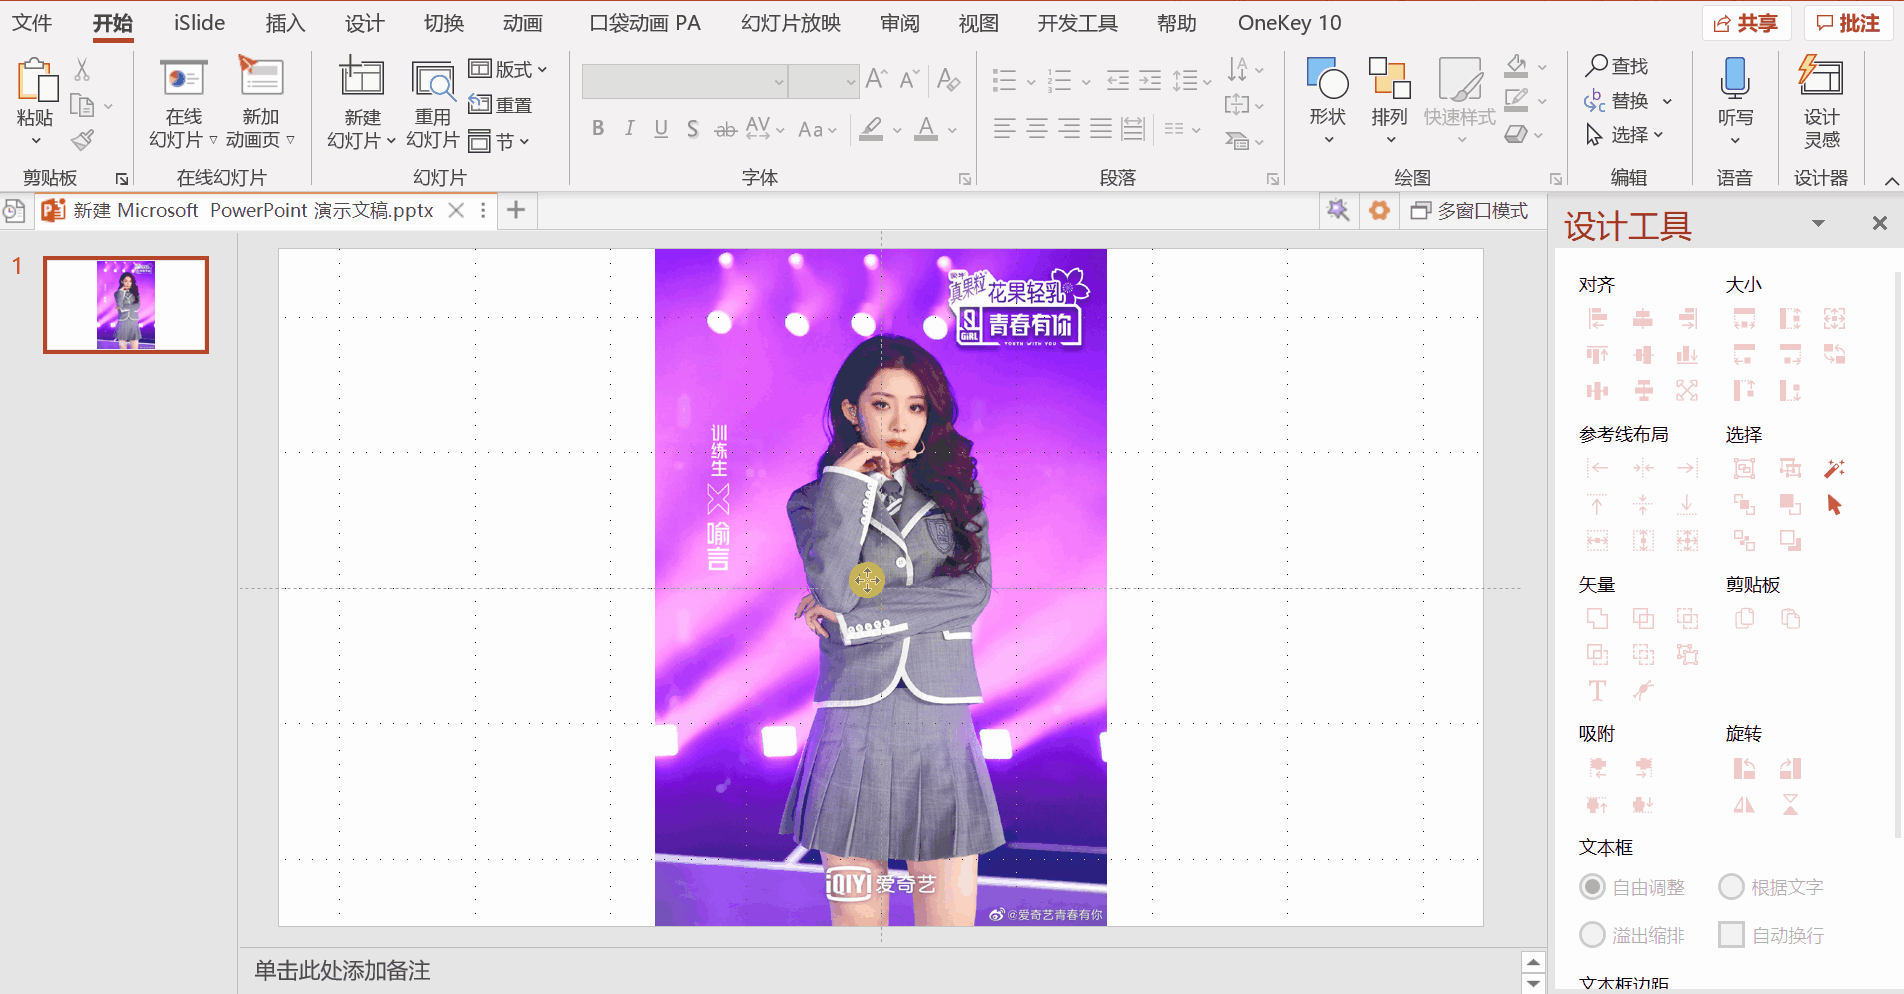The height and width of the screenshot is (994, 1904).
Task: Click the align text left icon
Action: point(1005,129)
